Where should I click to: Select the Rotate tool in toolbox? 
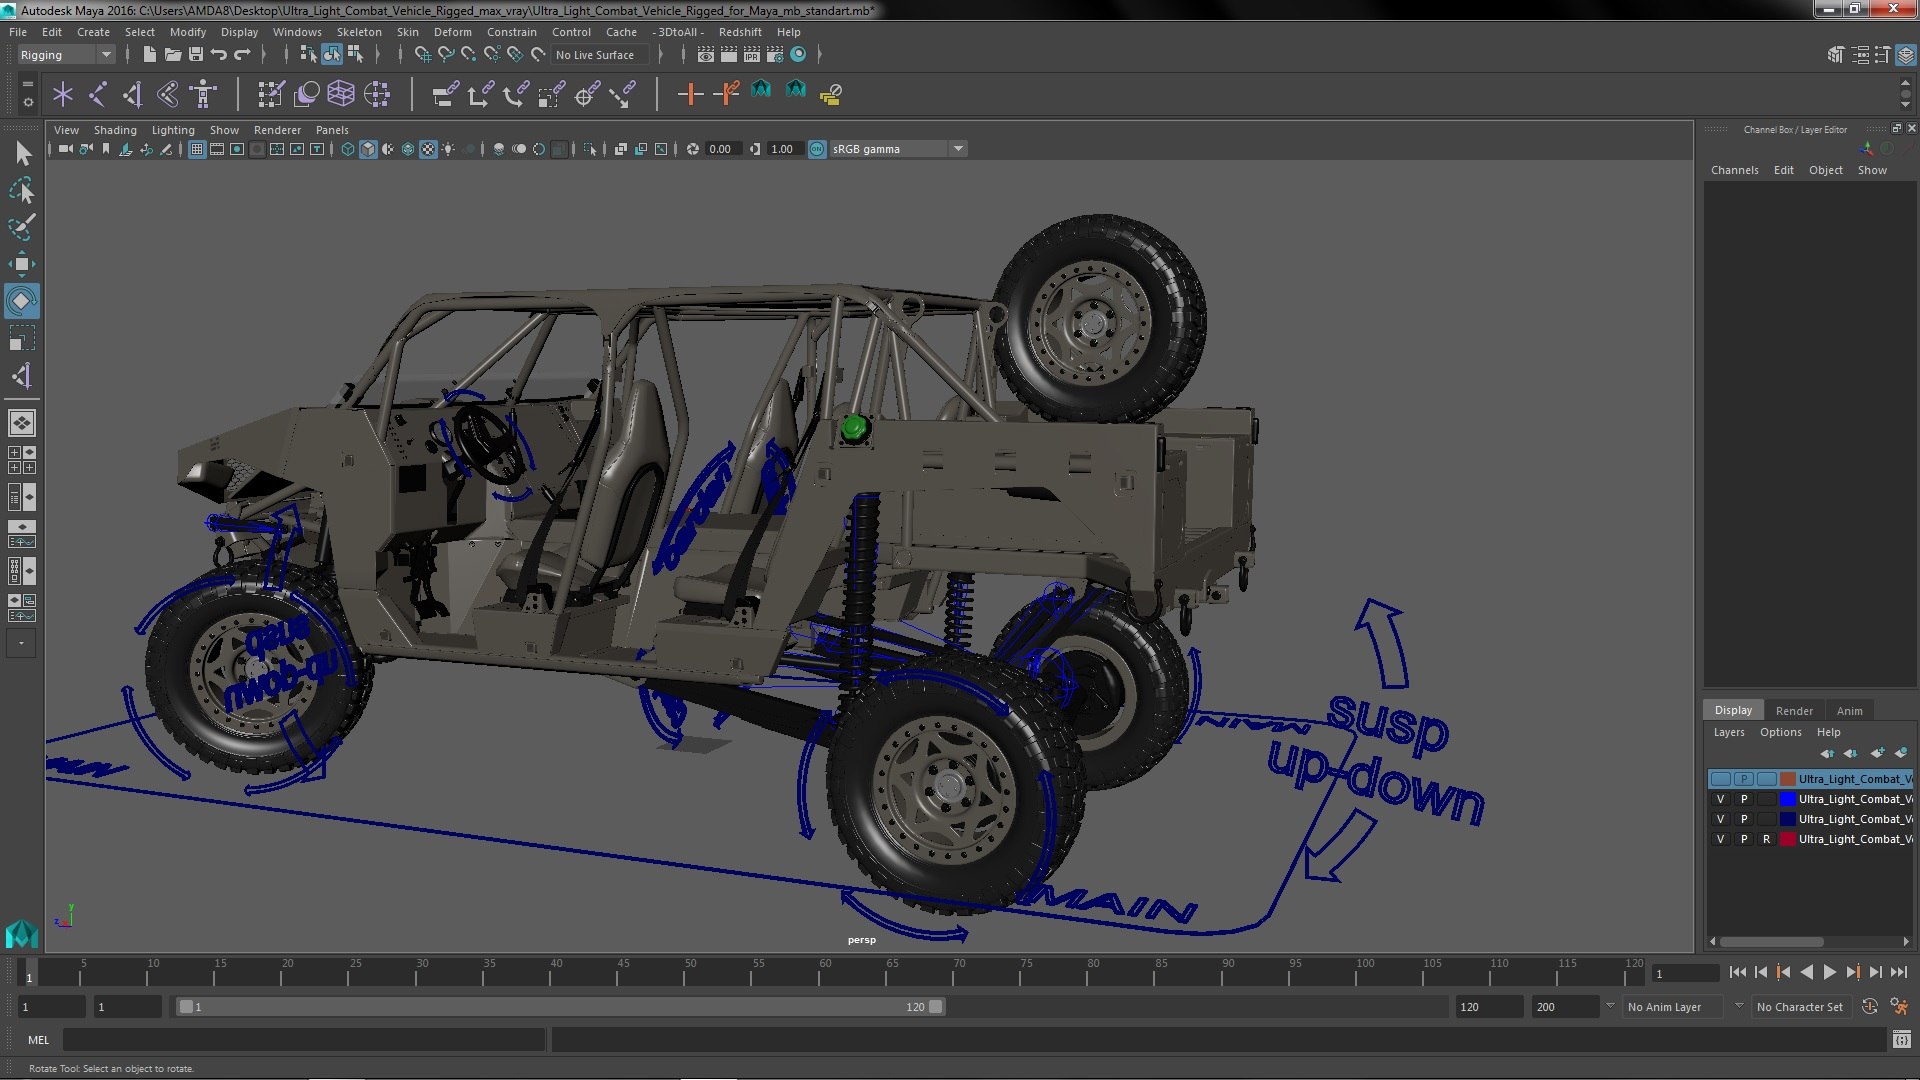[21, 301]
